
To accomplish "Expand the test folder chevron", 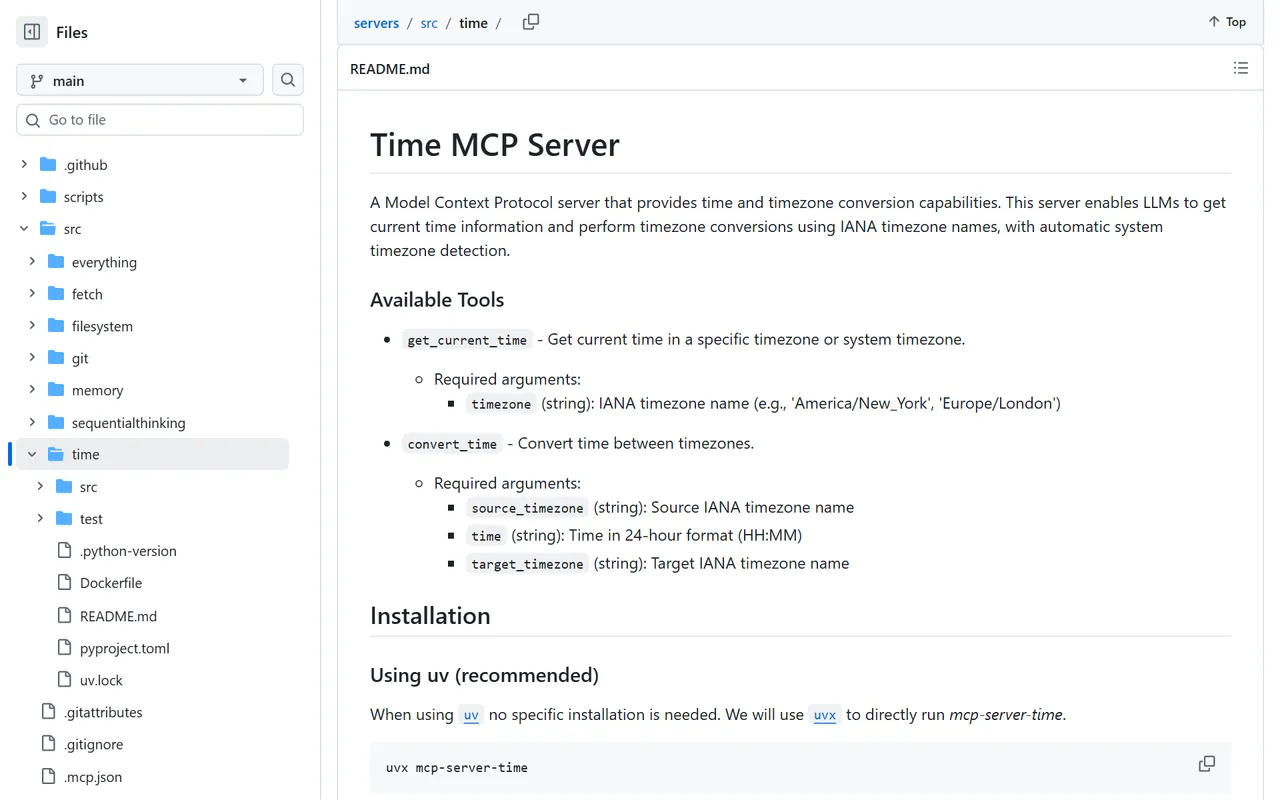I will [x=40, y=518].
